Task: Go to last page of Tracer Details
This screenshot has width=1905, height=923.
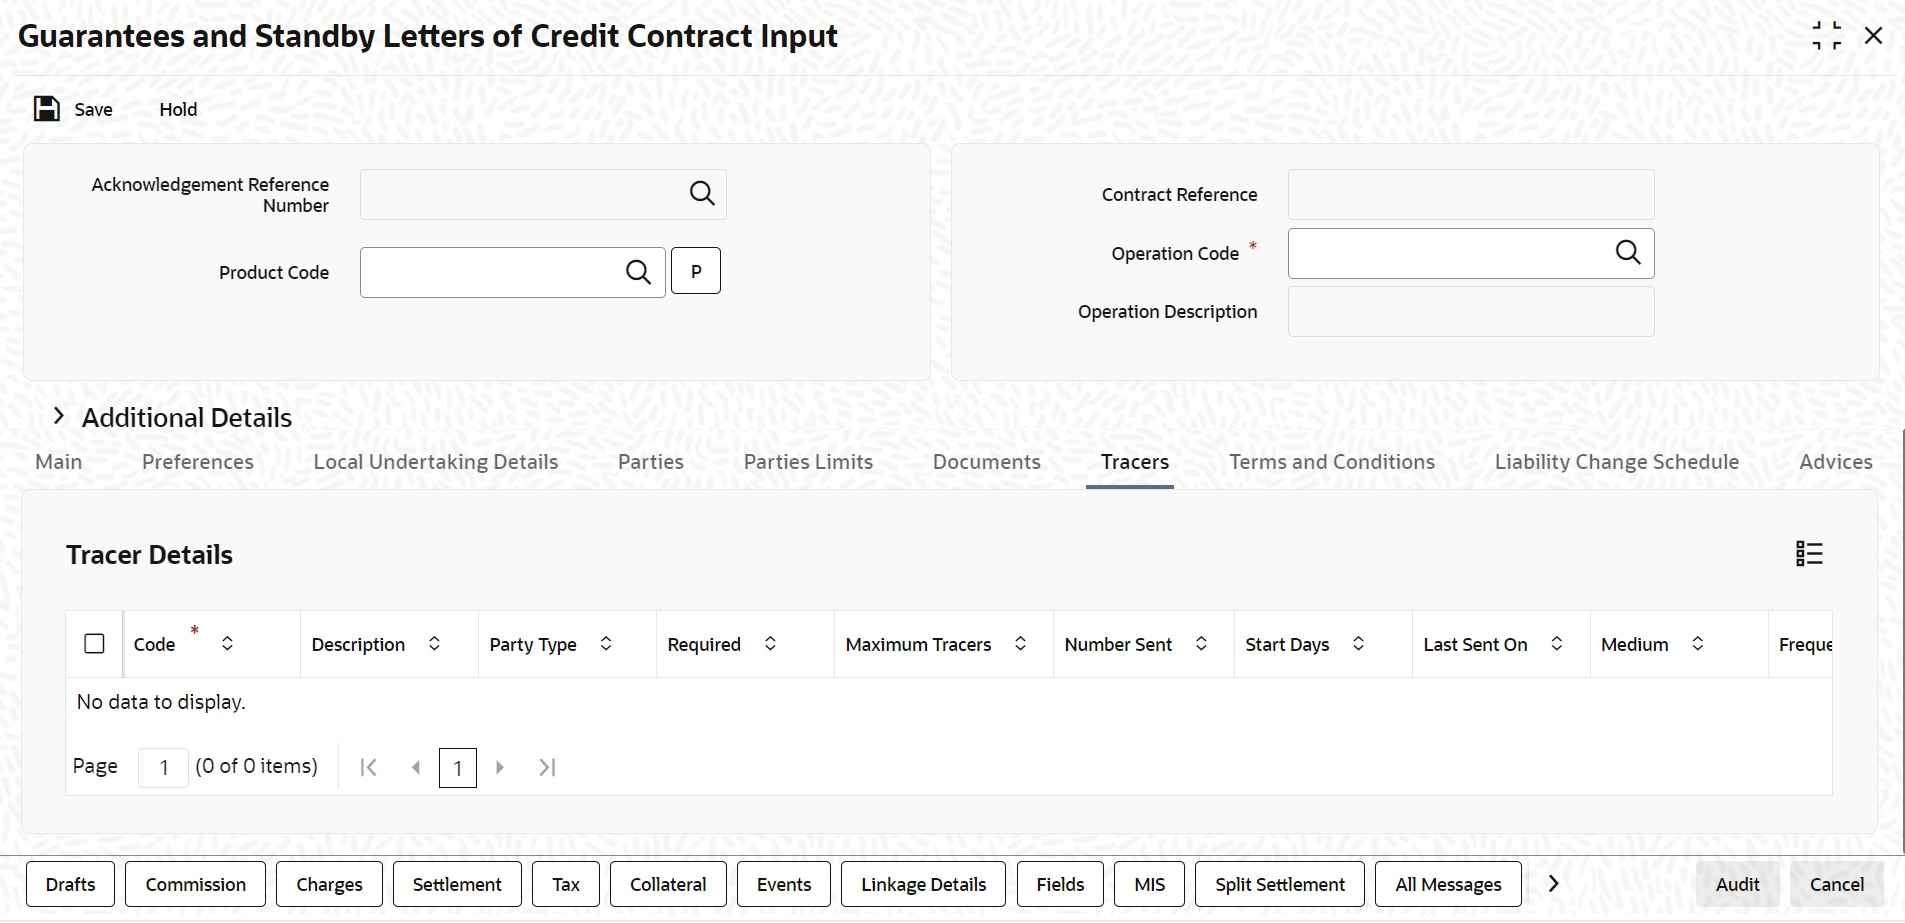Action: point(547,767)
